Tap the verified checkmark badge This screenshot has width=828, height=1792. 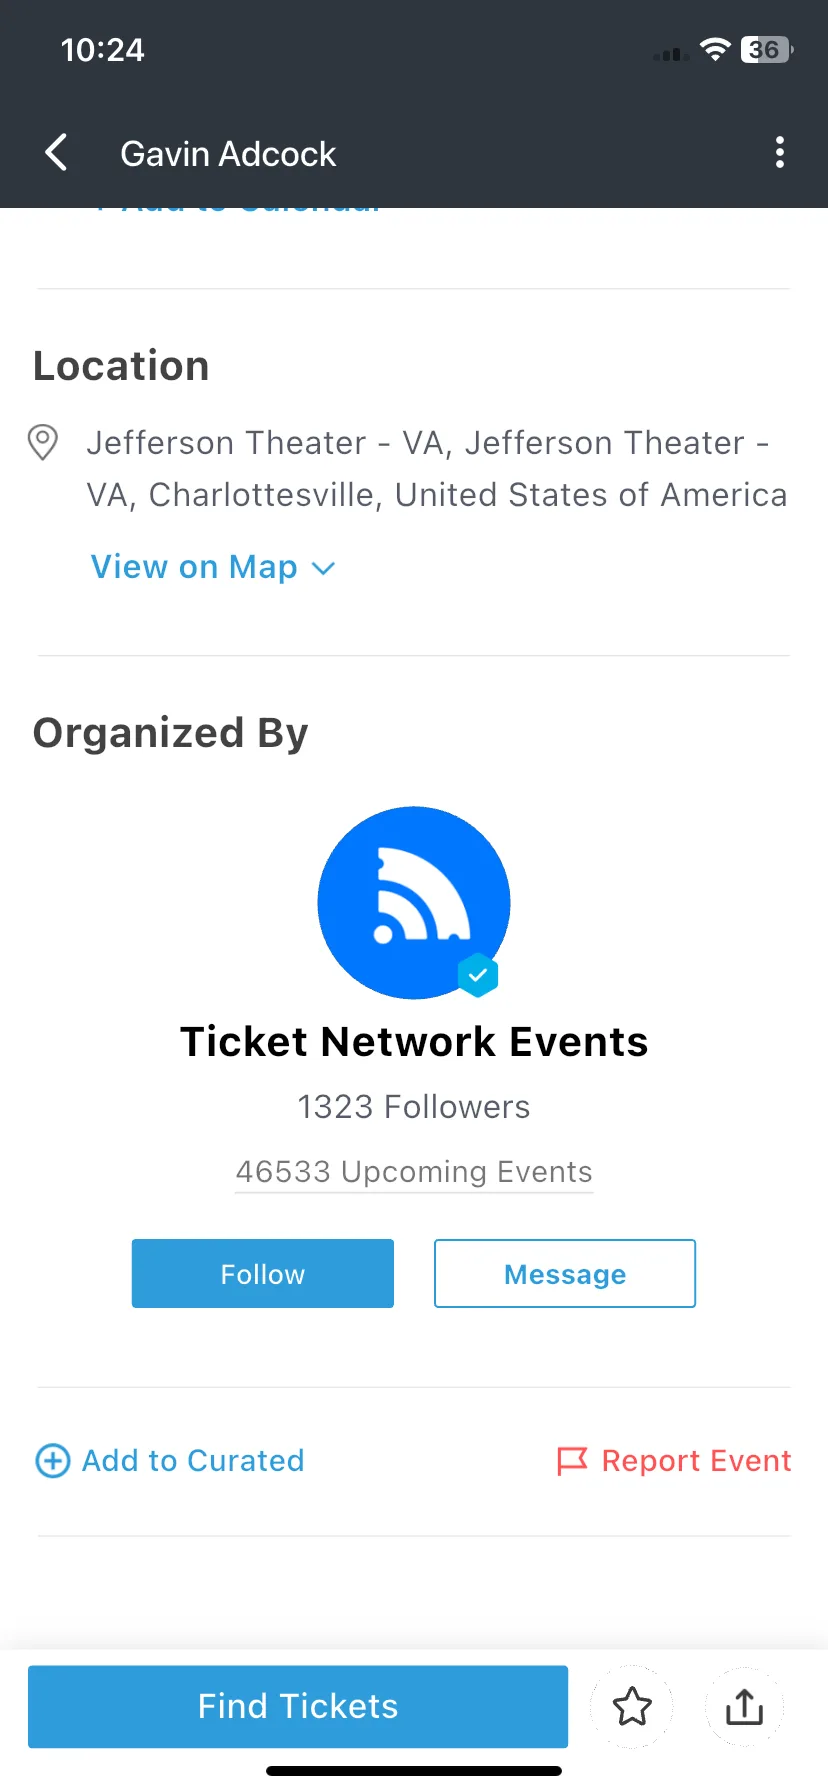click(x=478, y=974)
